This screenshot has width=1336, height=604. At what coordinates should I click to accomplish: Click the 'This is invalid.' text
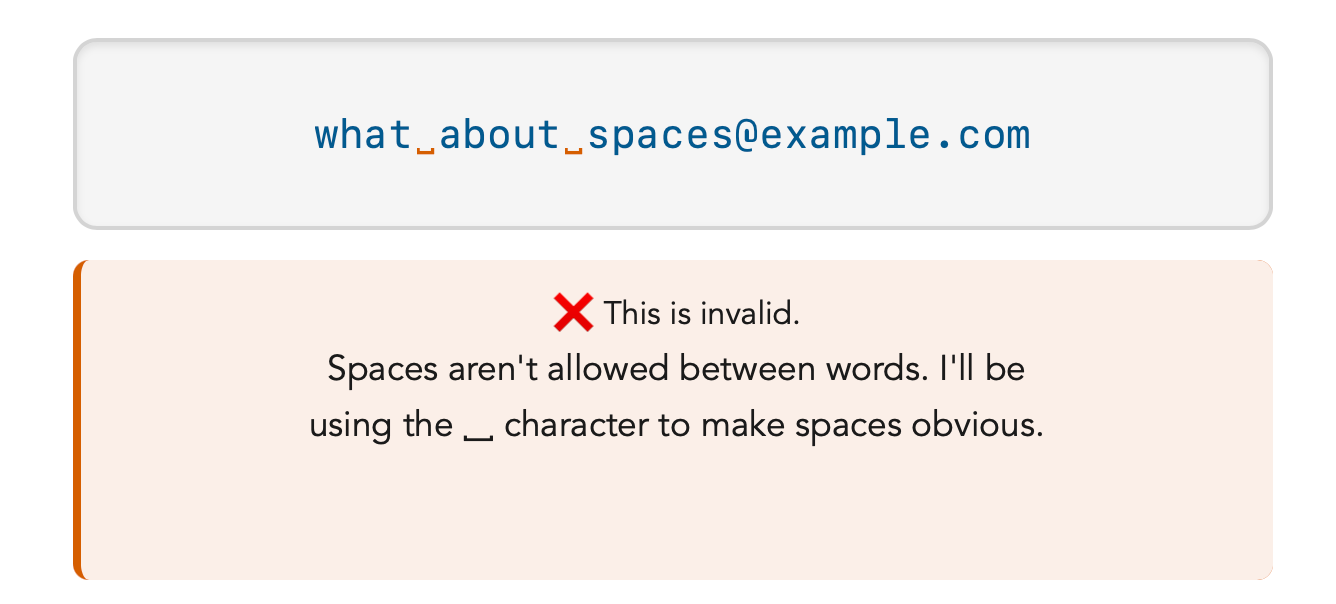pos(702,313)
